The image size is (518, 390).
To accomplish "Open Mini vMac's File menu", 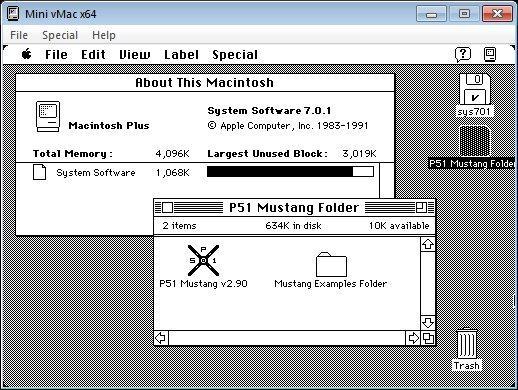I will (x=19, y=35).
